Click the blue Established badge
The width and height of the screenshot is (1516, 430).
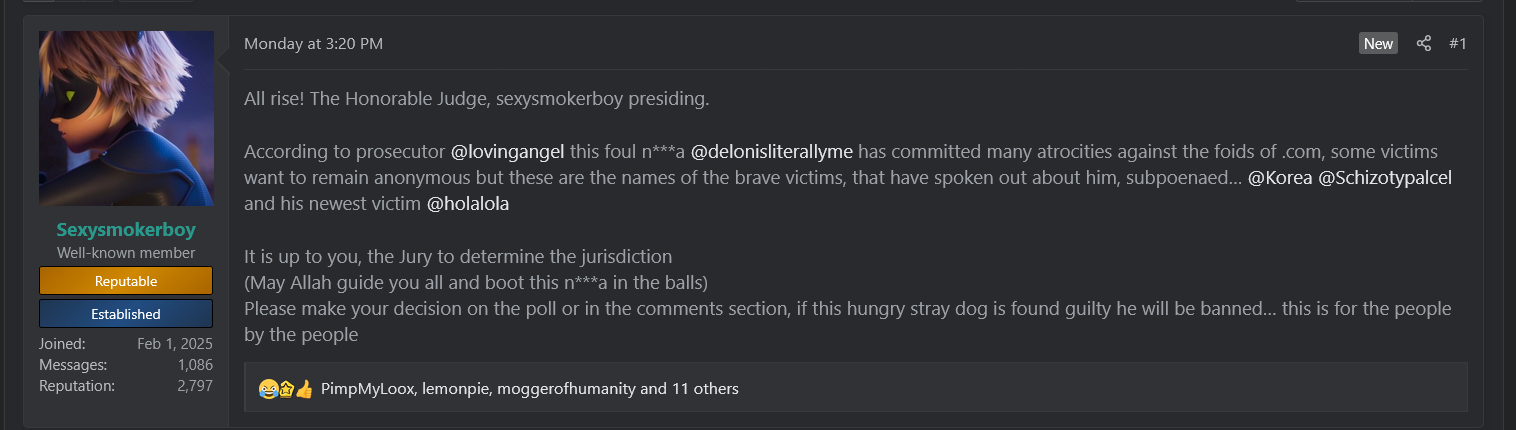[126, 314]
